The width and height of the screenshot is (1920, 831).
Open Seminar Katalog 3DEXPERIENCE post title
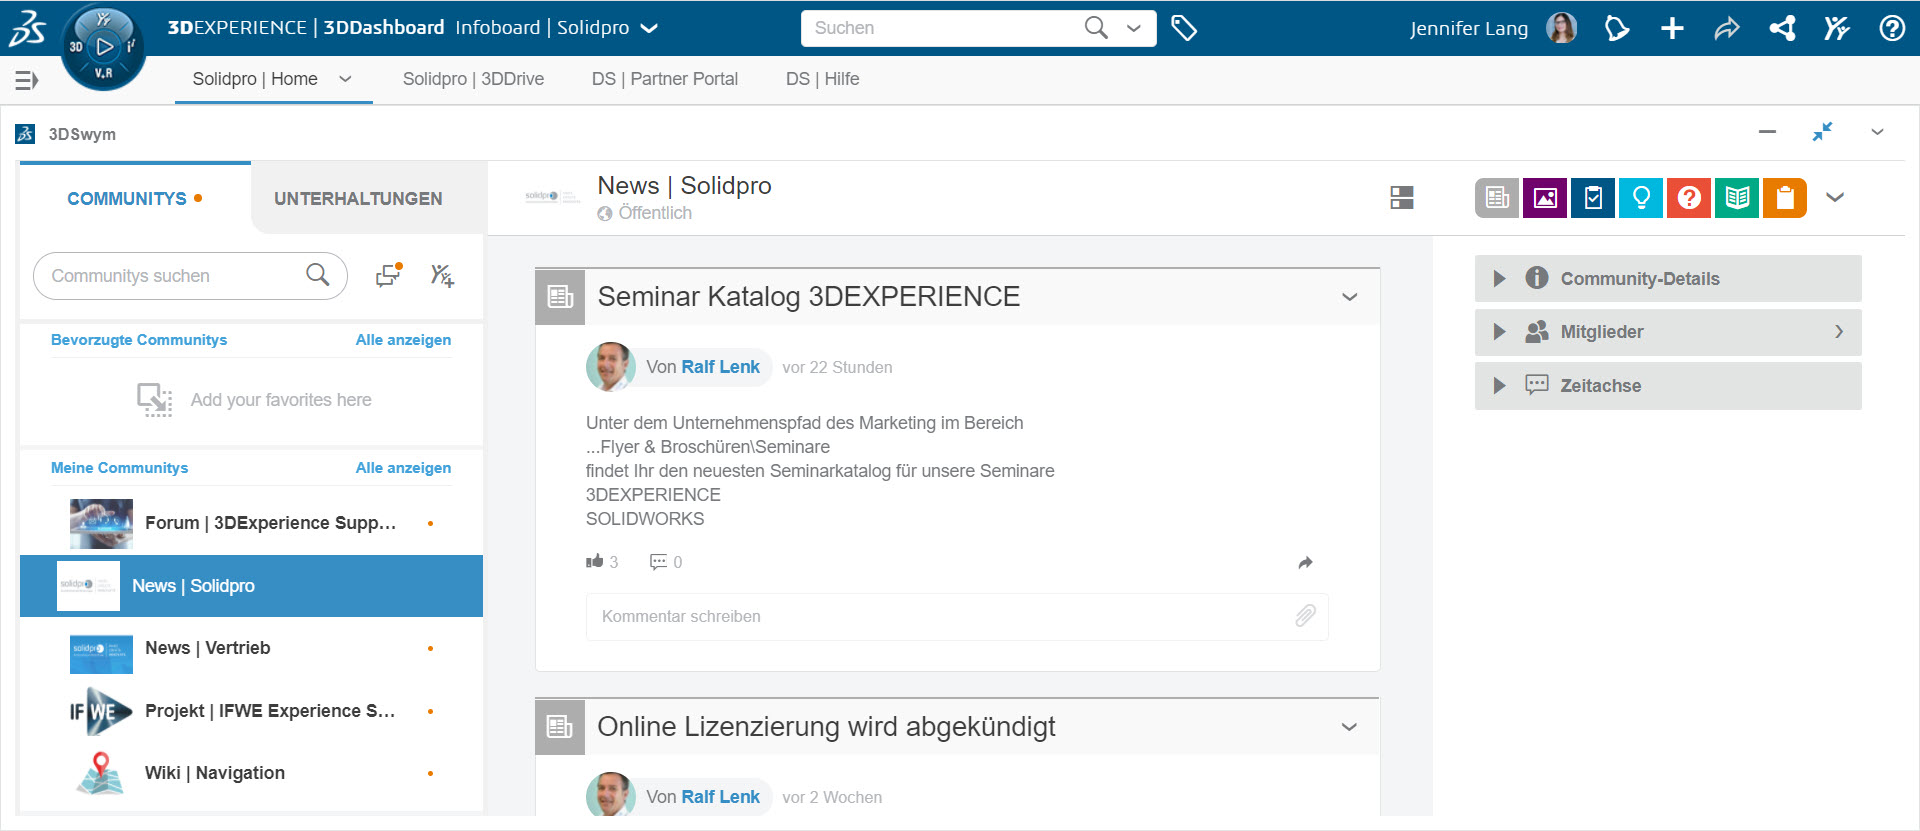click(x=808, y=297)
